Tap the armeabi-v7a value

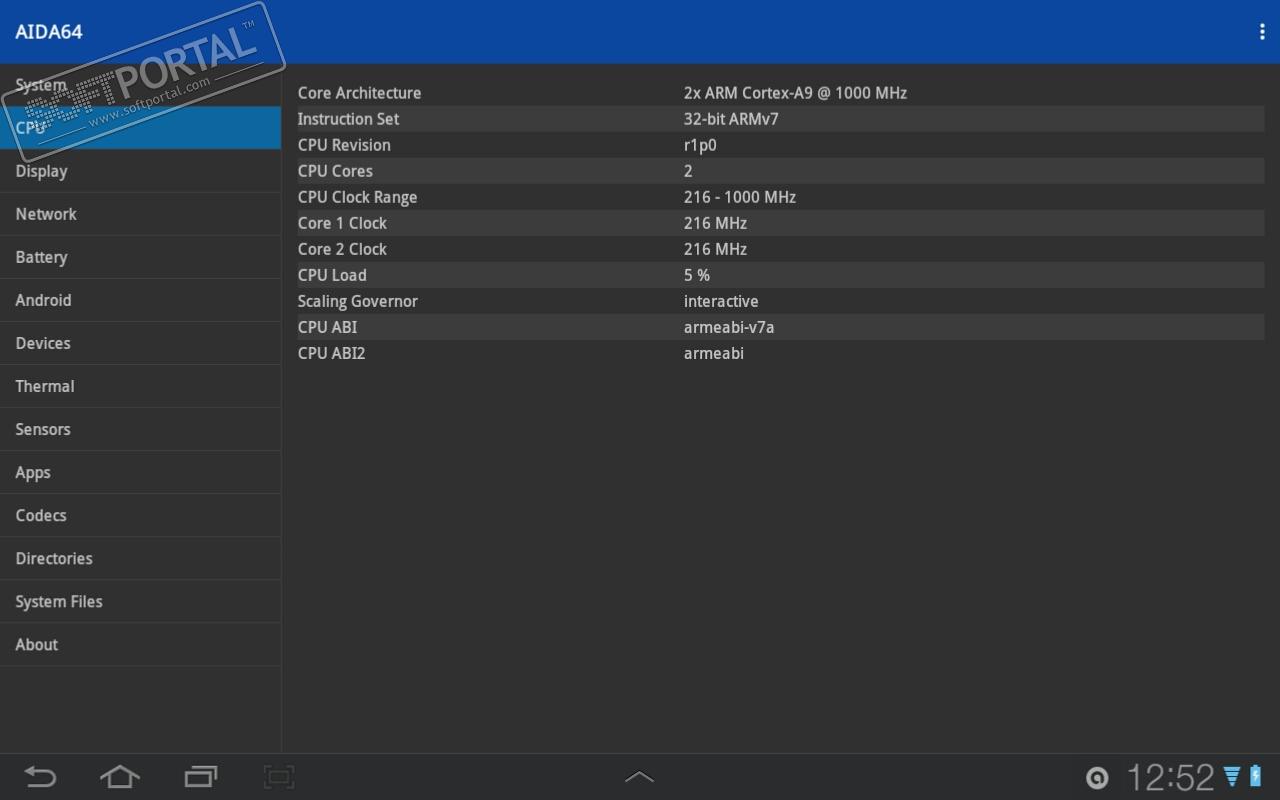[x=729, y=327]
